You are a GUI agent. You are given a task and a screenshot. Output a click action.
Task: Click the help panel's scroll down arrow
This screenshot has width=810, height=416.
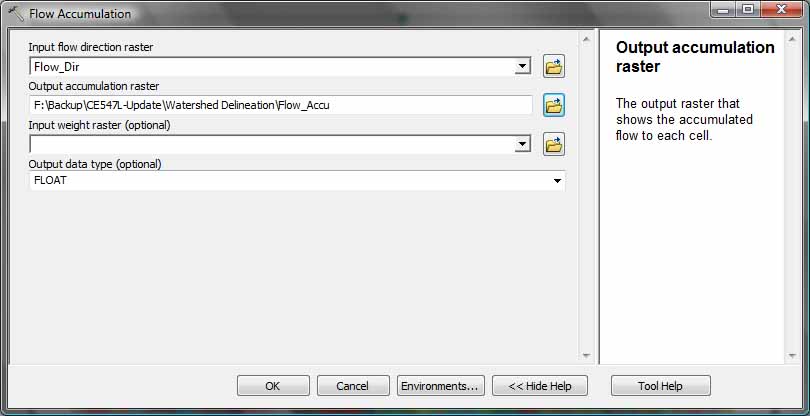(x=791, y=356)
